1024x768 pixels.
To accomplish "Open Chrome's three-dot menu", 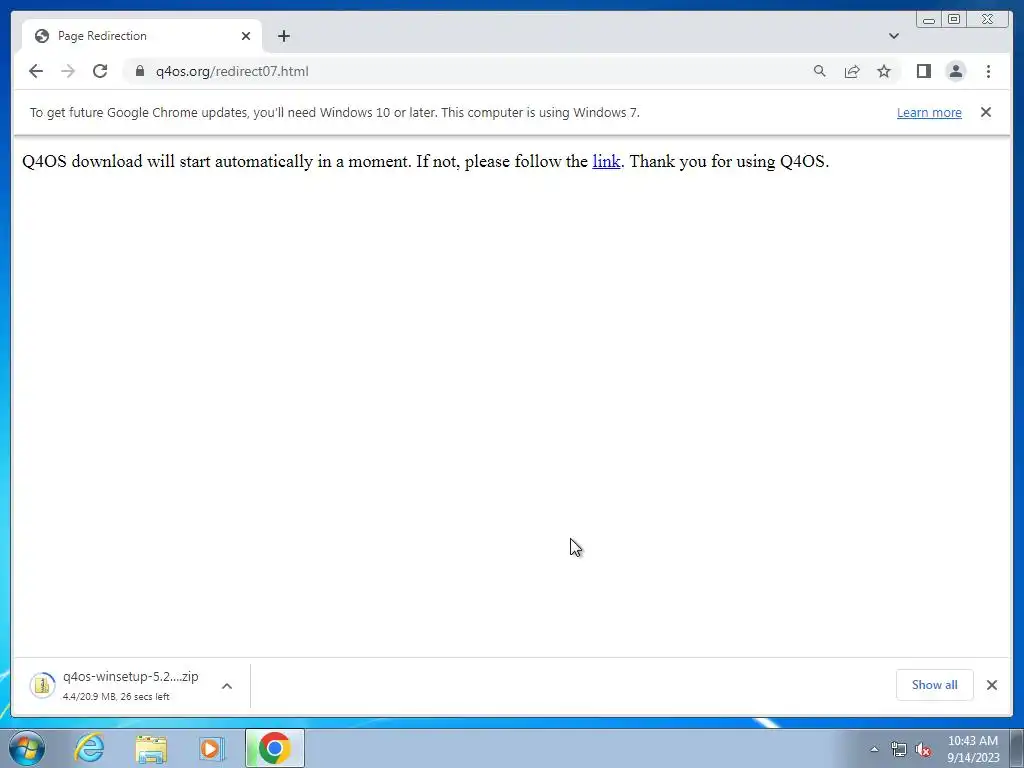I will tap(988, 71).
